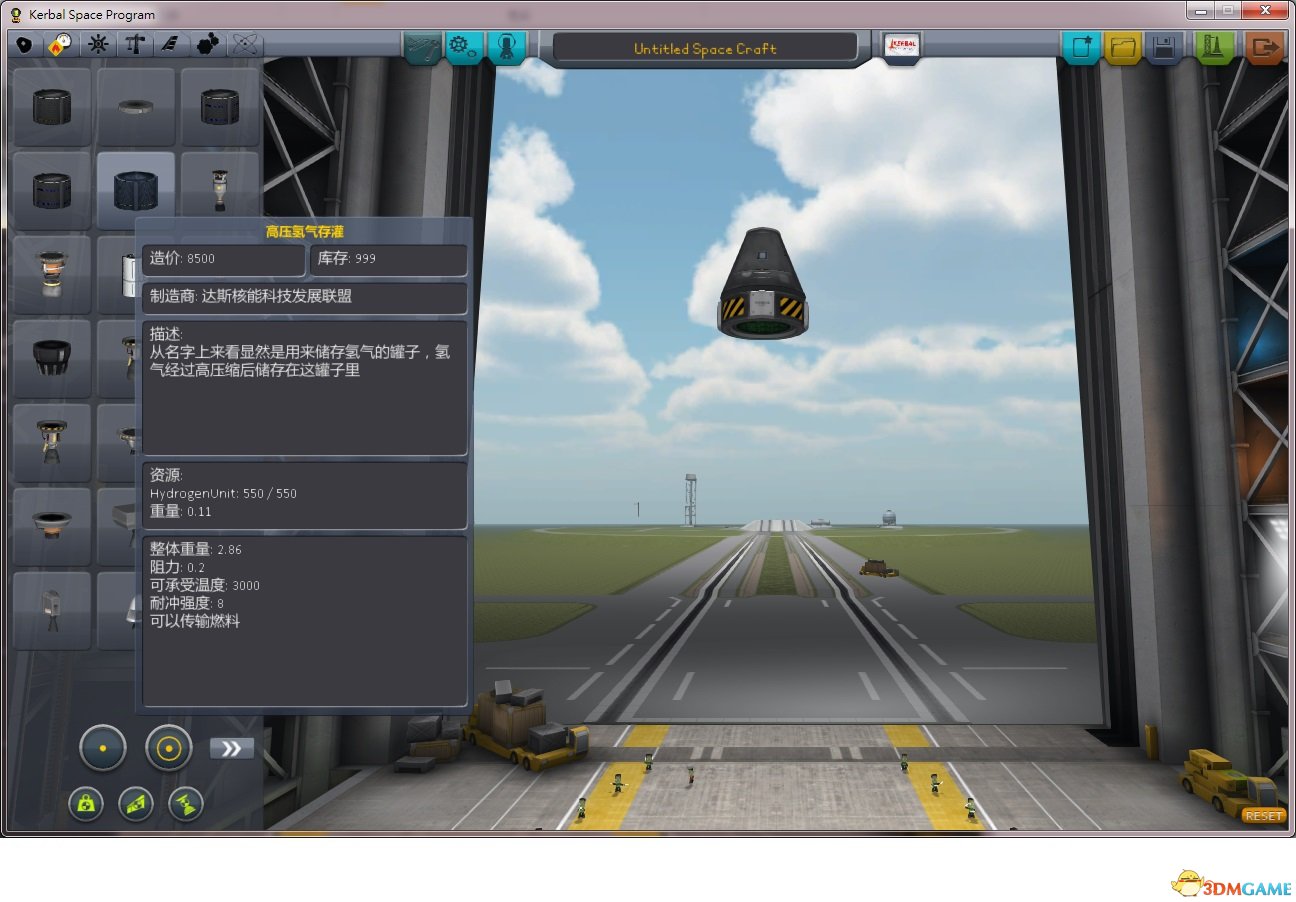Switch to the Structural parts tab
The image size is (1296, 902).
134,45
